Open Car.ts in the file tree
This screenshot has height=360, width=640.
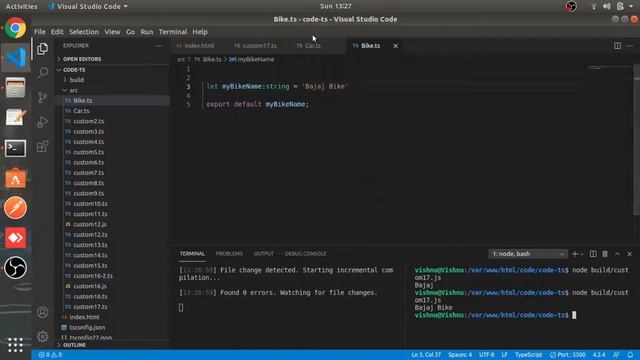[x=81, y=111]
